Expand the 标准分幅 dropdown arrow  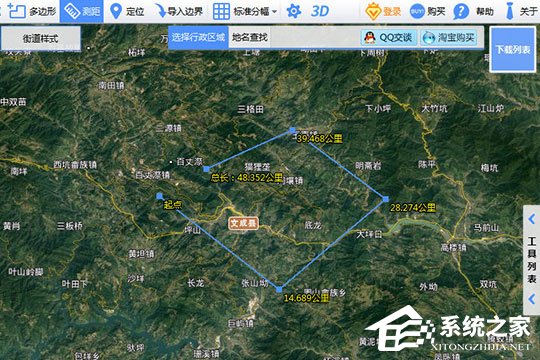pos(274,12)
